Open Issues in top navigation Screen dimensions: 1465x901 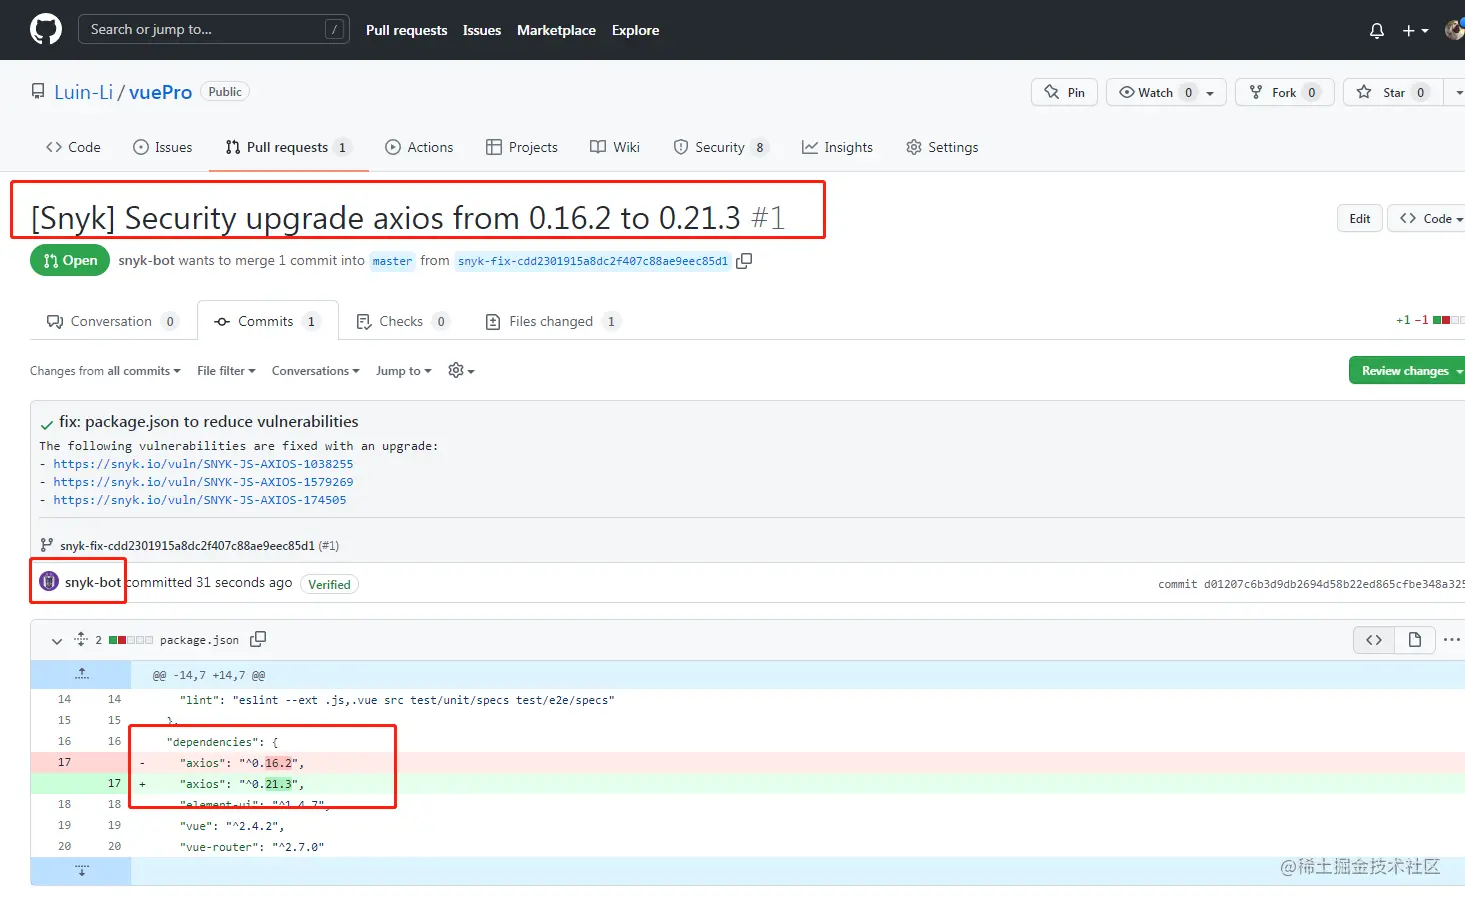pyautogui.click(x=482, y=30)
